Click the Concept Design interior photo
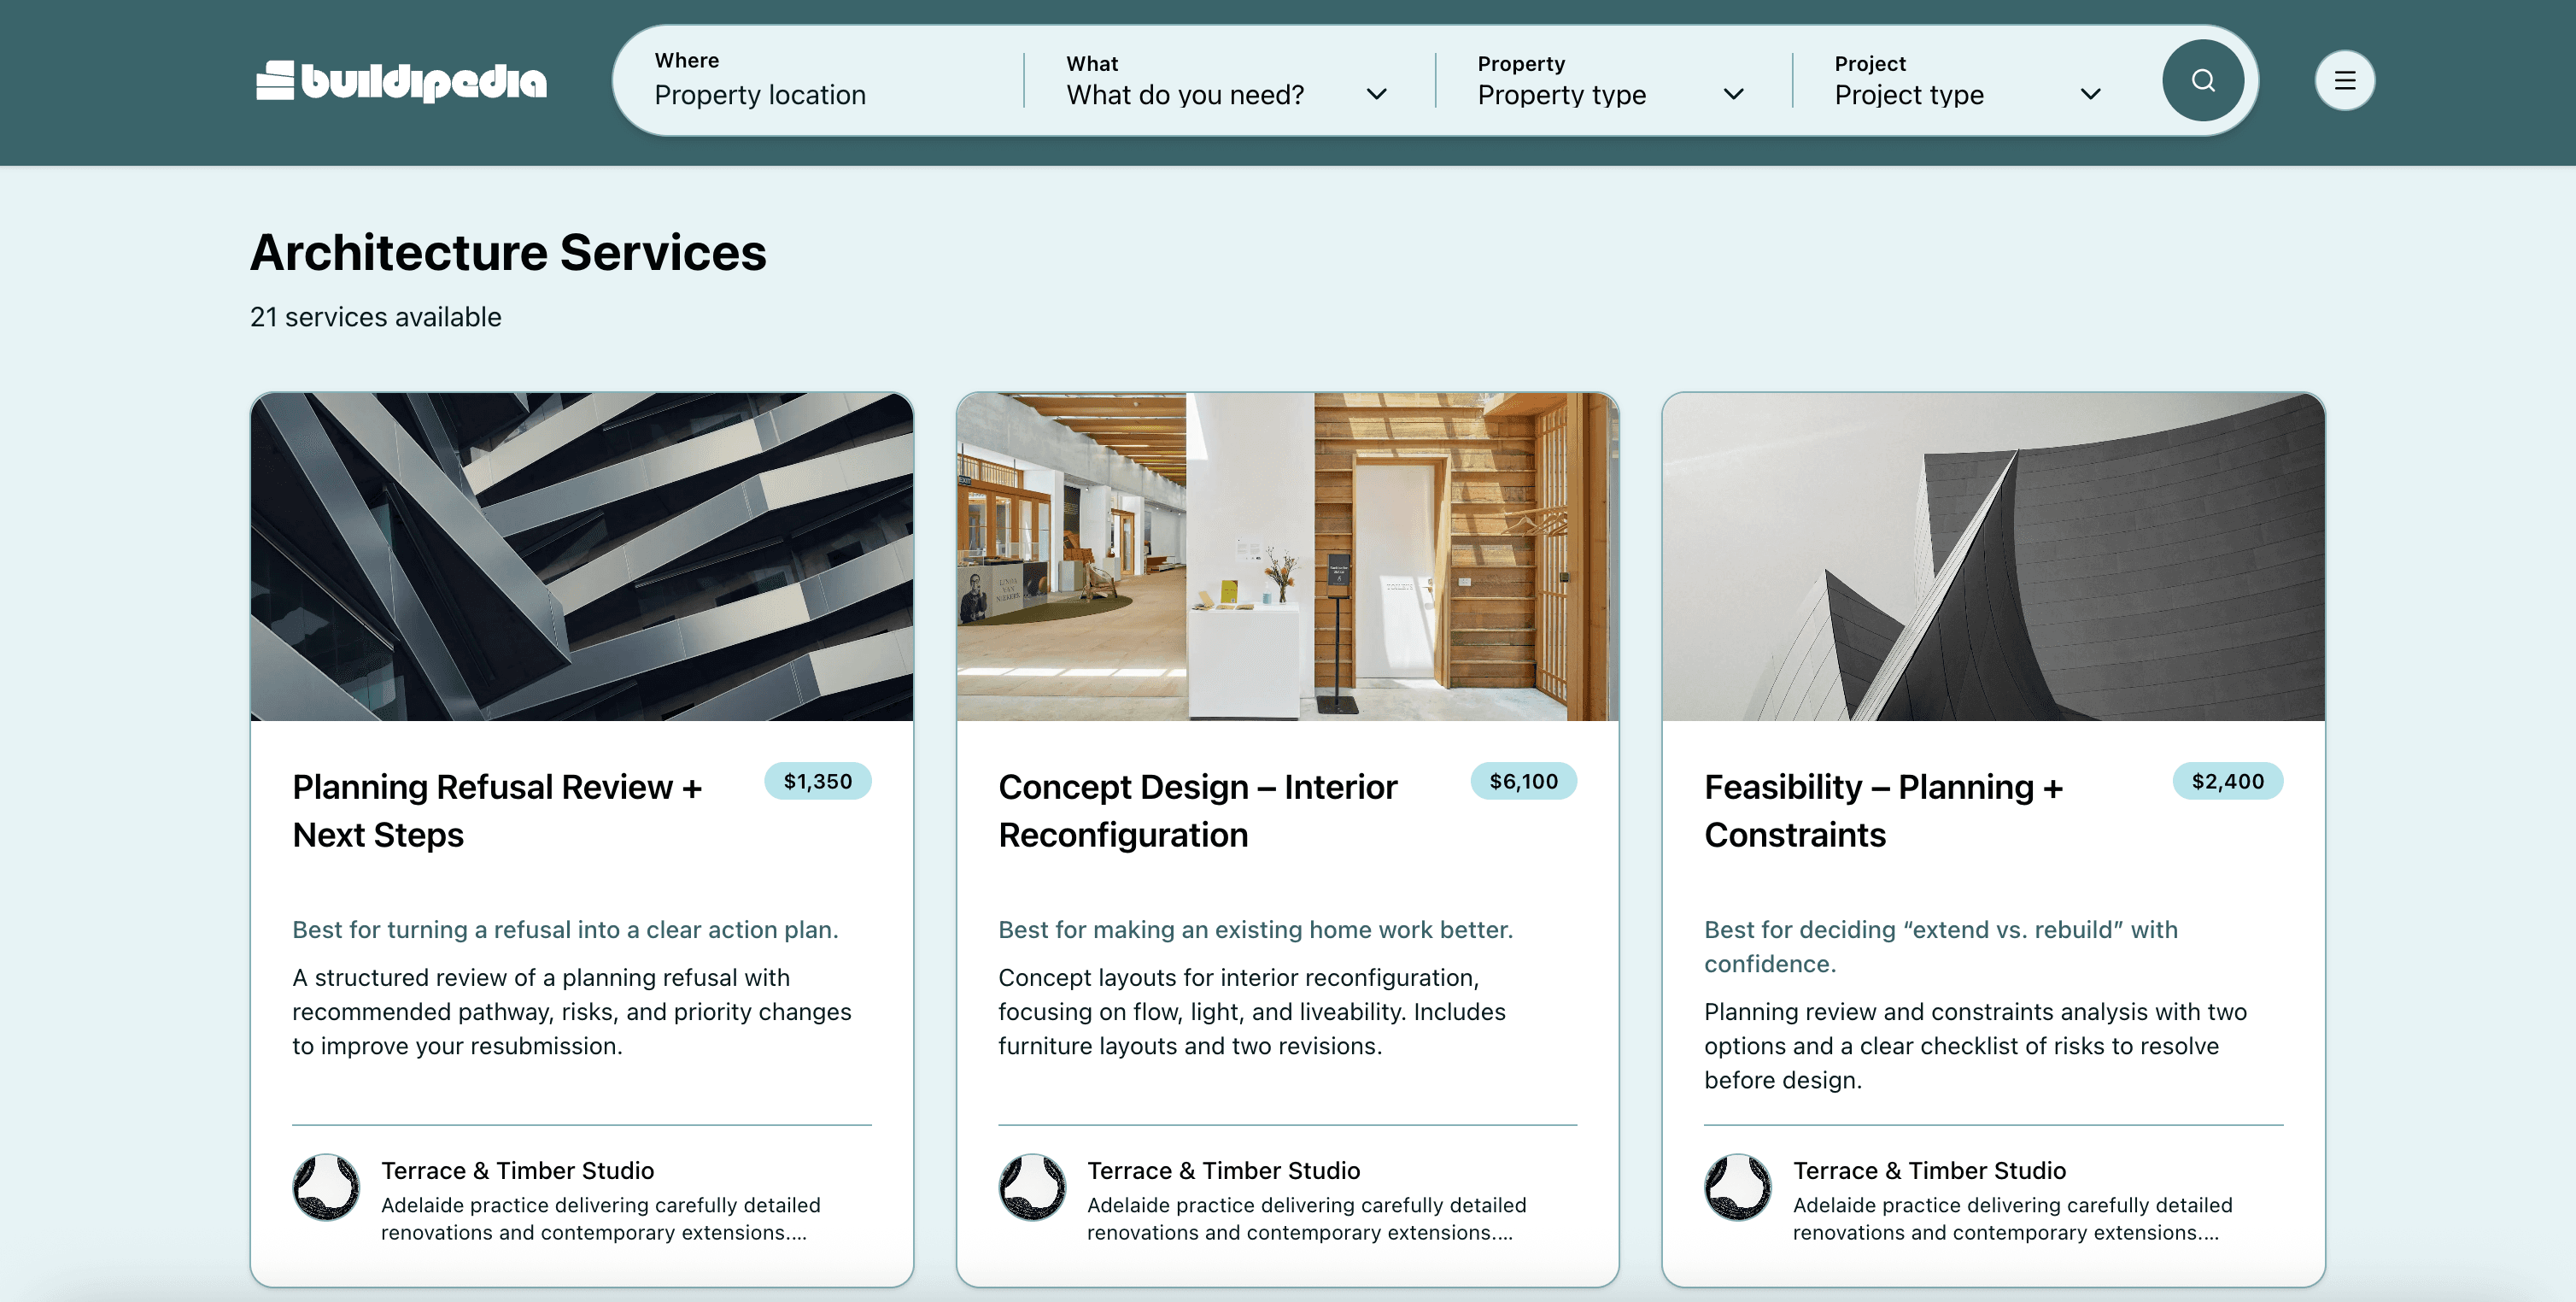This screenshot has width=2576, height=1302. [x=1288, y=556]
